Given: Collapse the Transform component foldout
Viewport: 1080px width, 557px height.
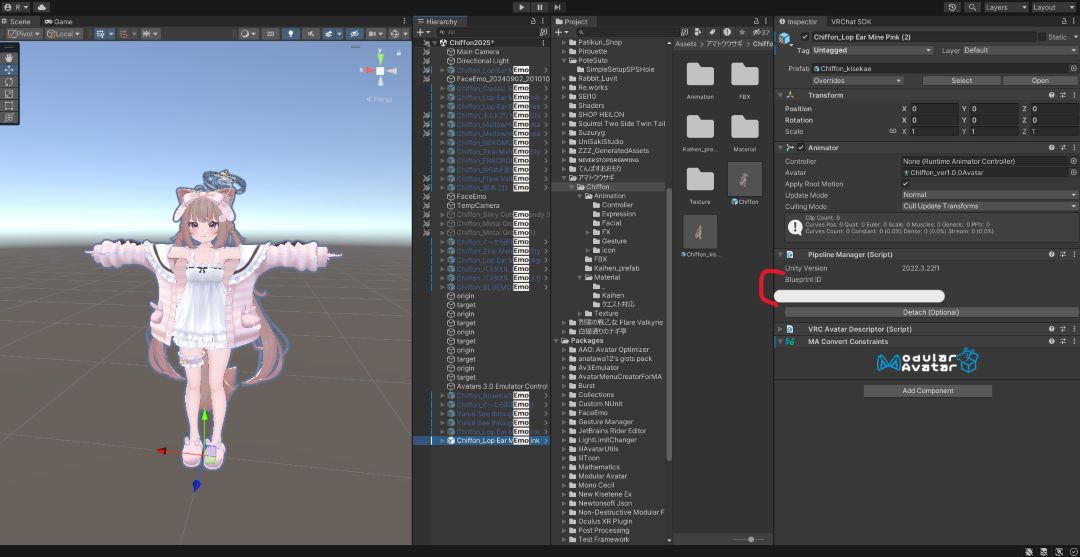Looking at the screenshot, I should coord(780,95).
